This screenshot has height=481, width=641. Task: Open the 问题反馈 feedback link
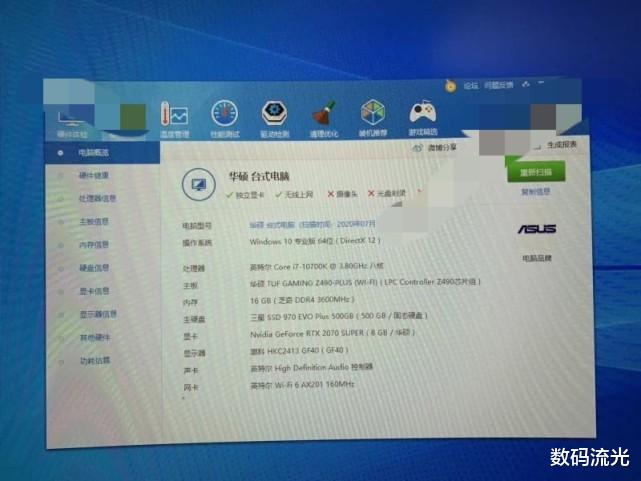(x=498, y=85)
